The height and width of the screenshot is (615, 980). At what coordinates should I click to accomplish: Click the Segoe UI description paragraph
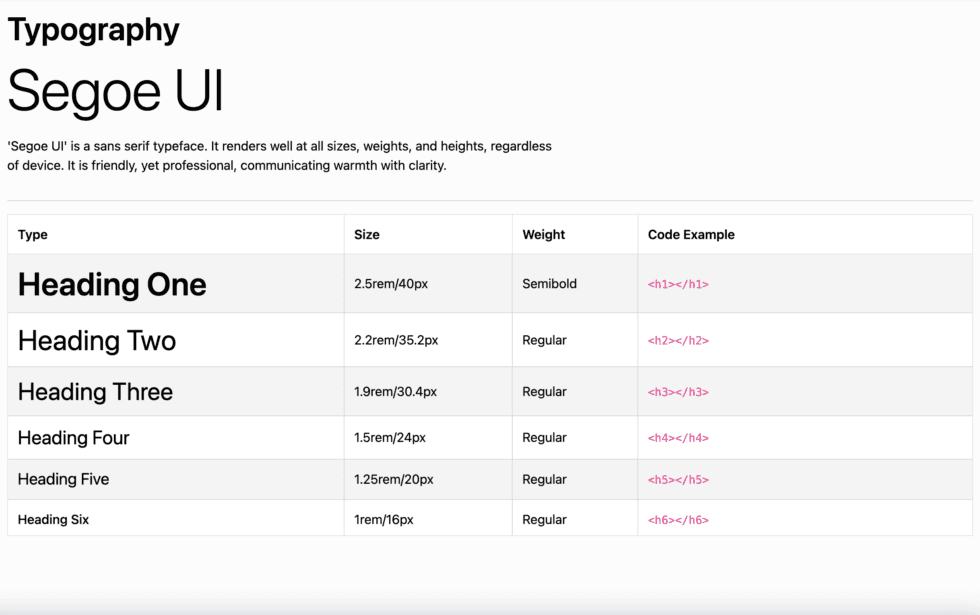click(279, 156)
